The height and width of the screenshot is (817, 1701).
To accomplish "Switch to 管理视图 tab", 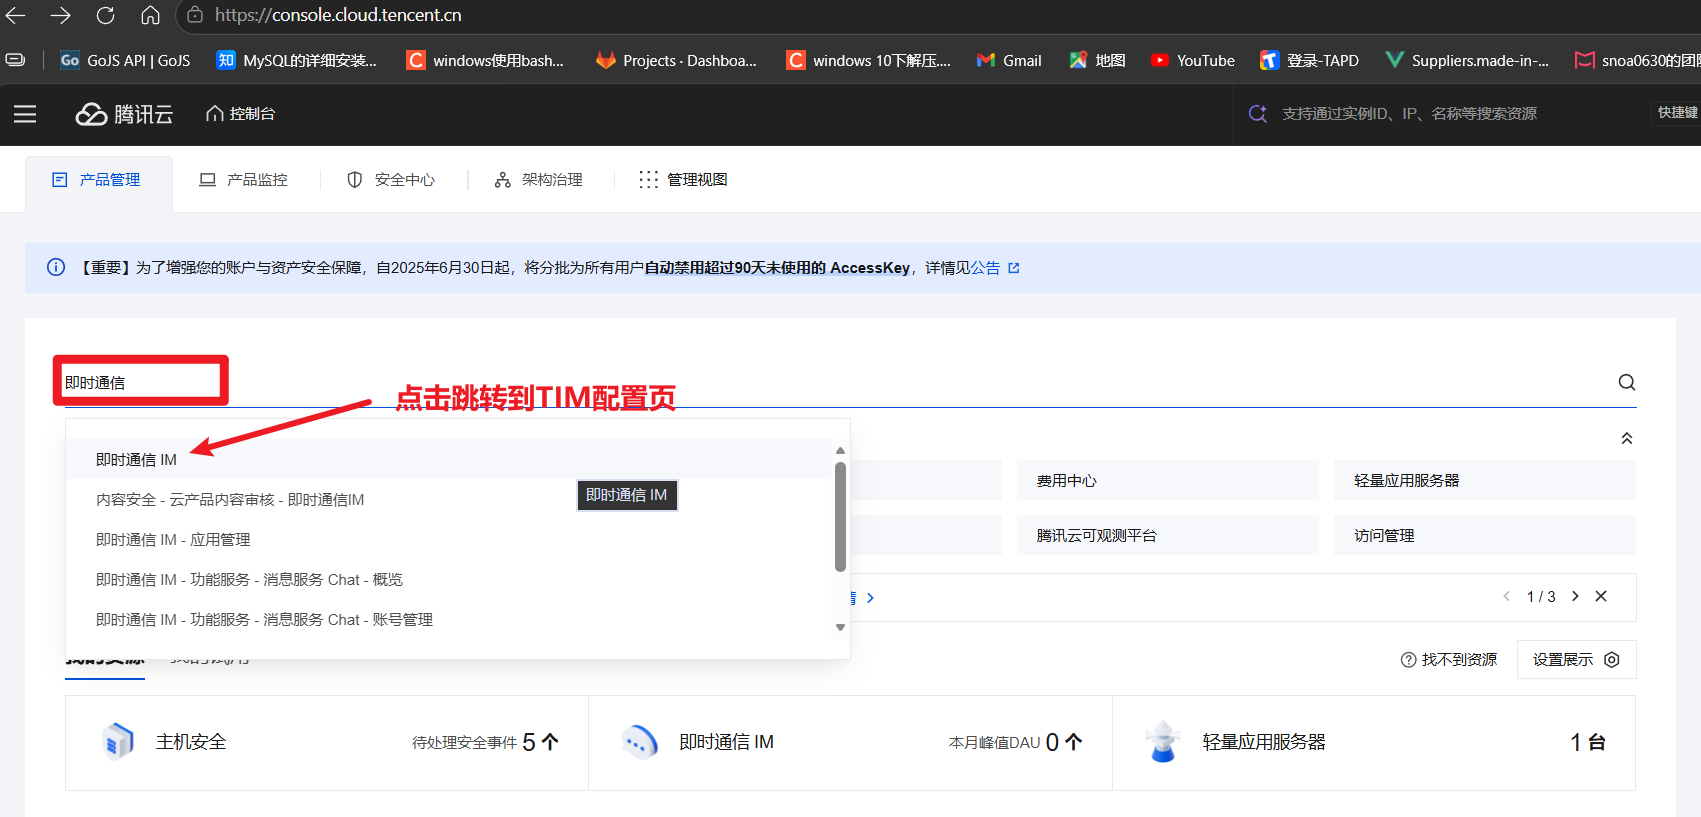I will coord(684,180).
